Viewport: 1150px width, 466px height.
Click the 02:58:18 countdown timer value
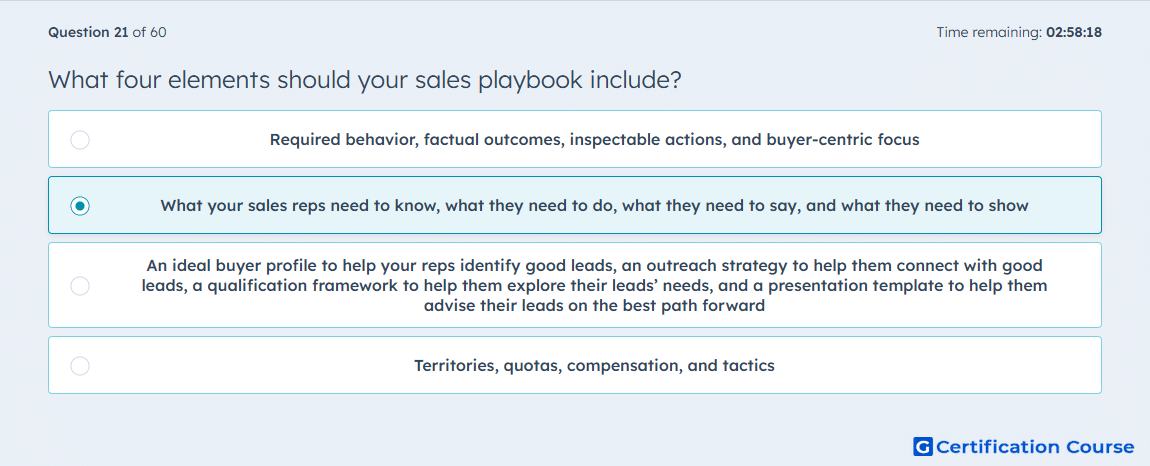pos(1074,32)
